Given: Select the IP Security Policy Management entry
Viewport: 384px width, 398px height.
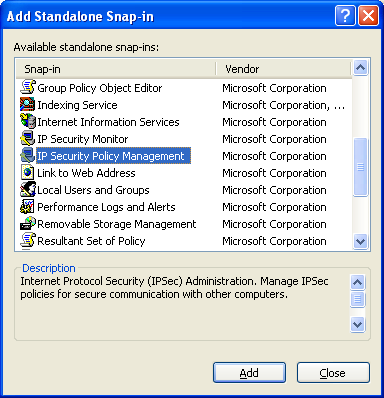Looking at the screenshot, I should coord(113,156).
